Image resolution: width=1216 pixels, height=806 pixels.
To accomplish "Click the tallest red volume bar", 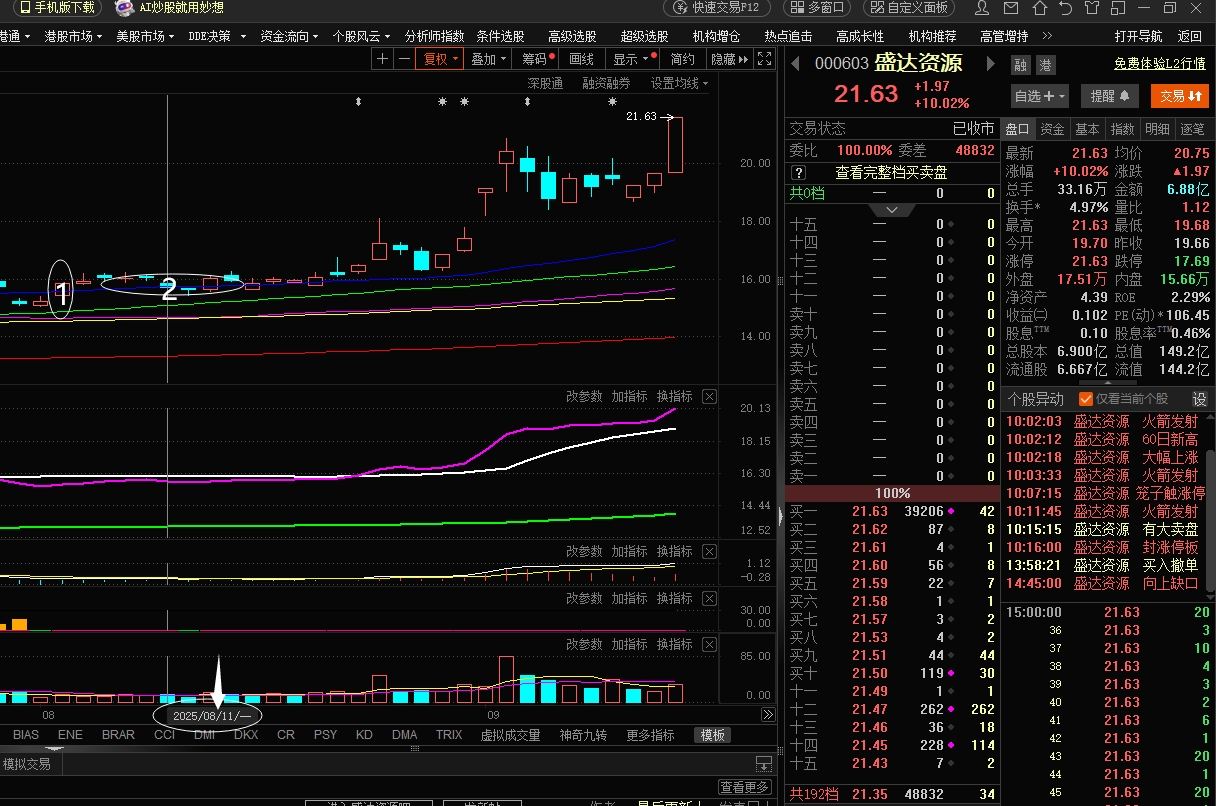I will click(x=506, y=680).
